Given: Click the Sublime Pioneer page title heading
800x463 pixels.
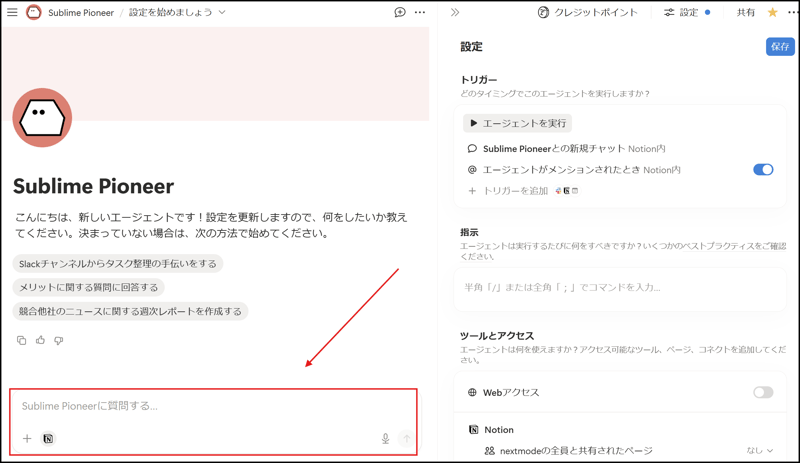Looking at the screenshot, I should coord(93,186).
